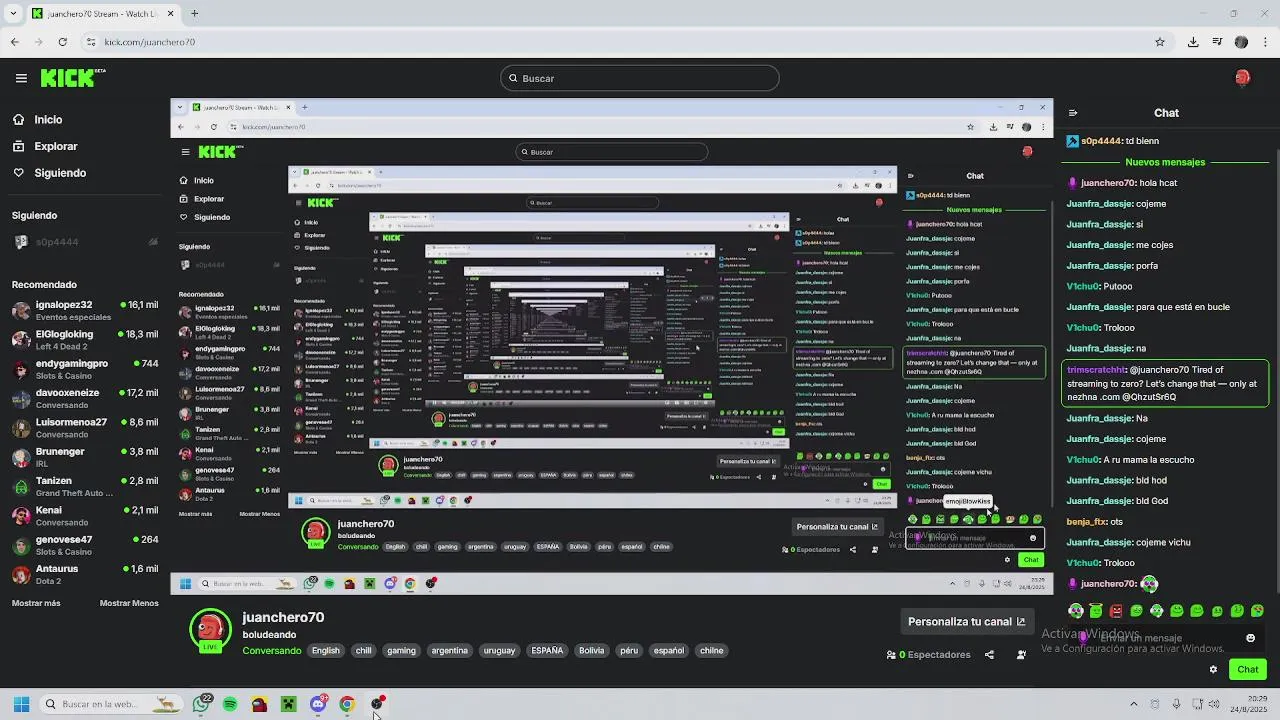Viewport: 1280px width, 720px height.
Task: Click the share icon beside 0 Espectadores in main page
Action: point(989,655)
